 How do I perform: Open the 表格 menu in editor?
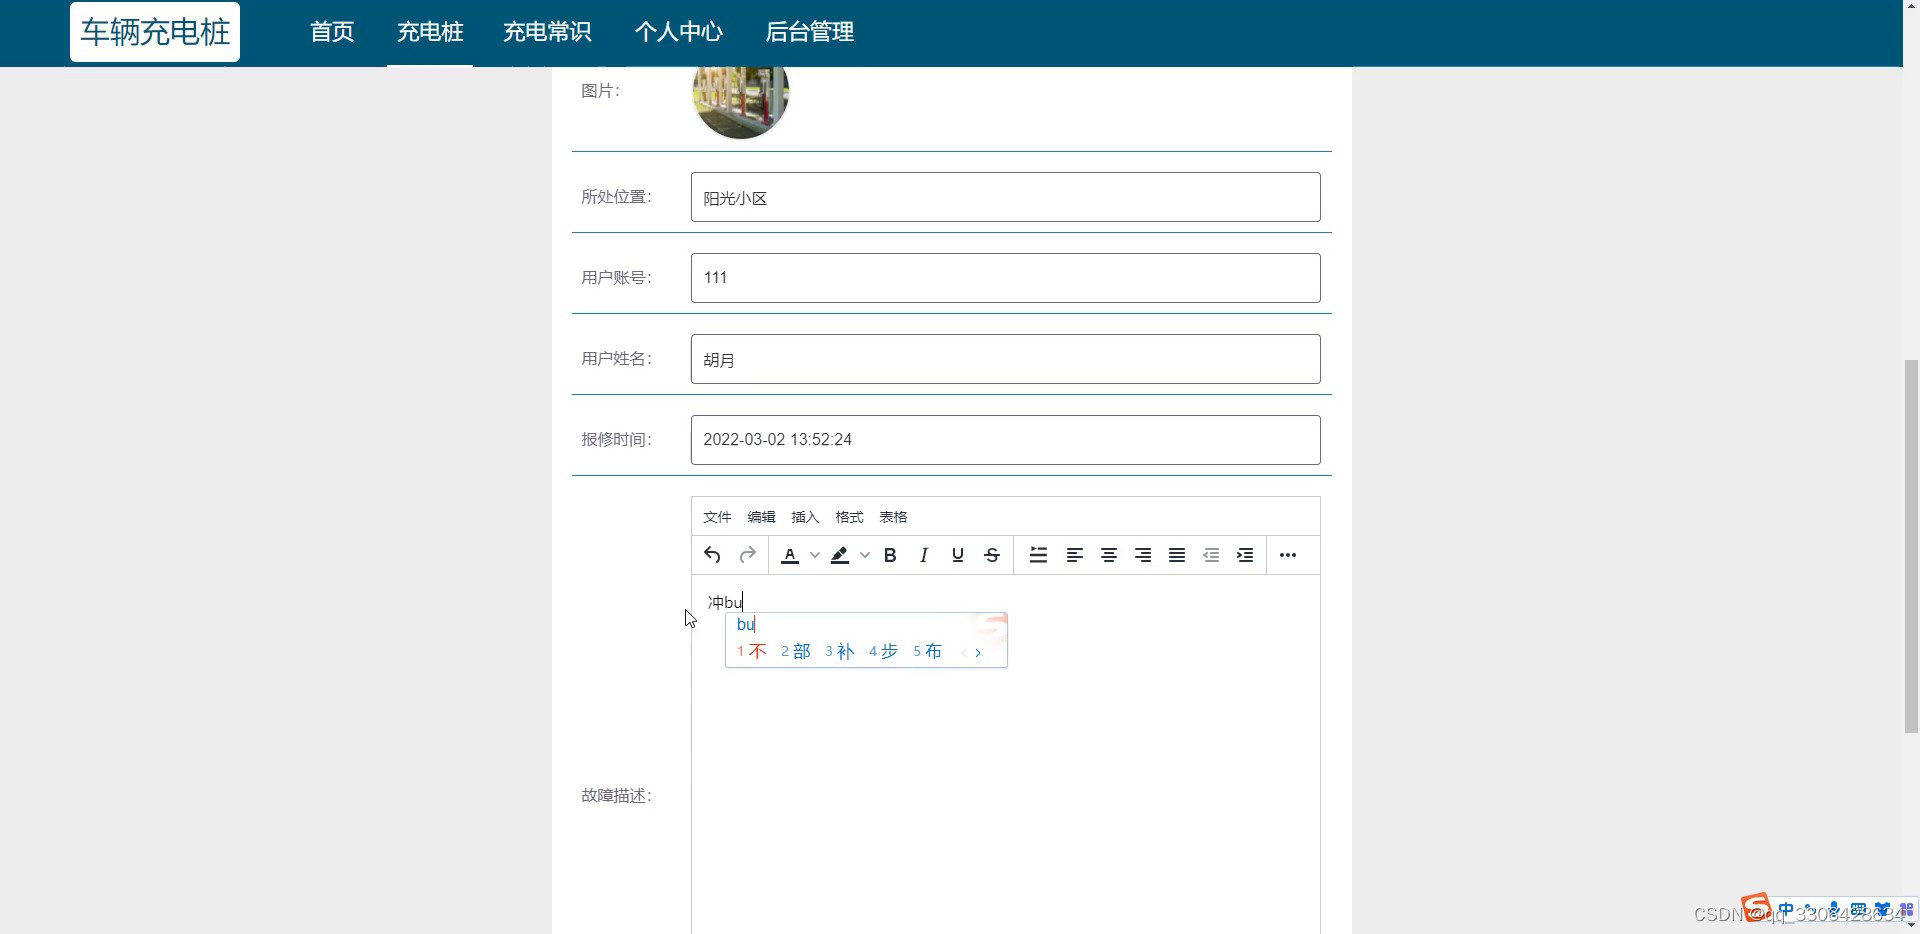pos(893,517)
